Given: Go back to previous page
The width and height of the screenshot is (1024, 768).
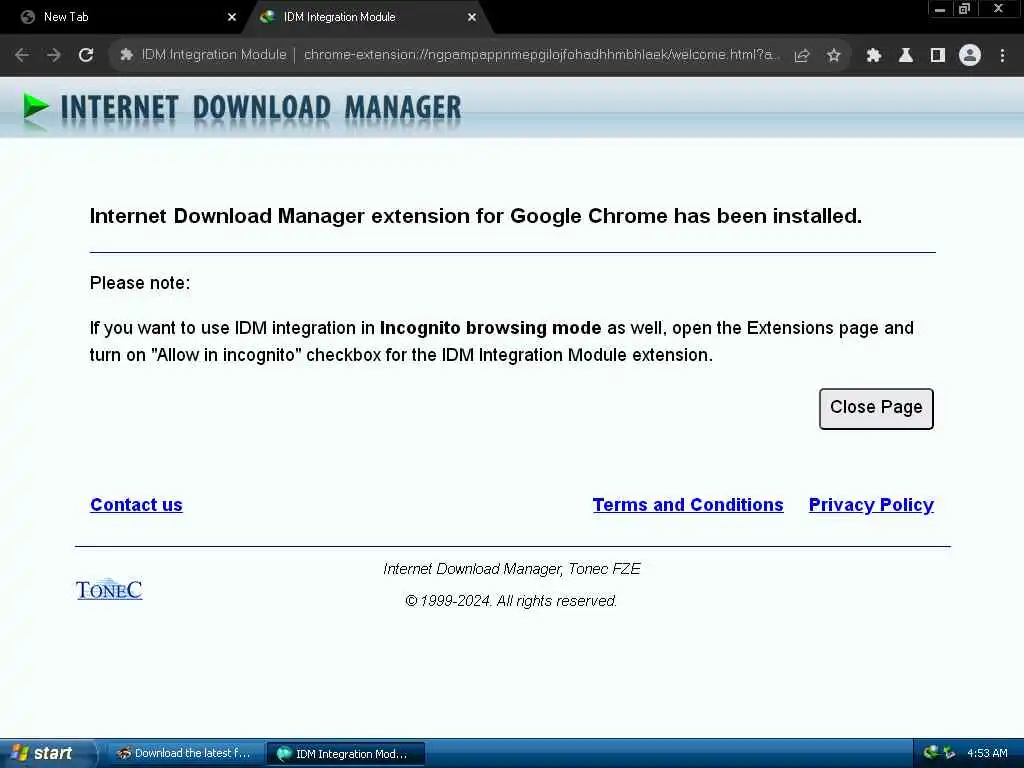Looking at the screenshot, I should [22, 56].
